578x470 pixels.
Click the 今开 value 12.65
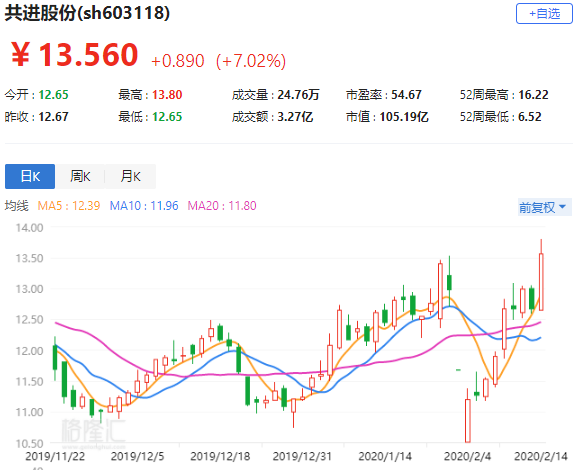[53, 95]
